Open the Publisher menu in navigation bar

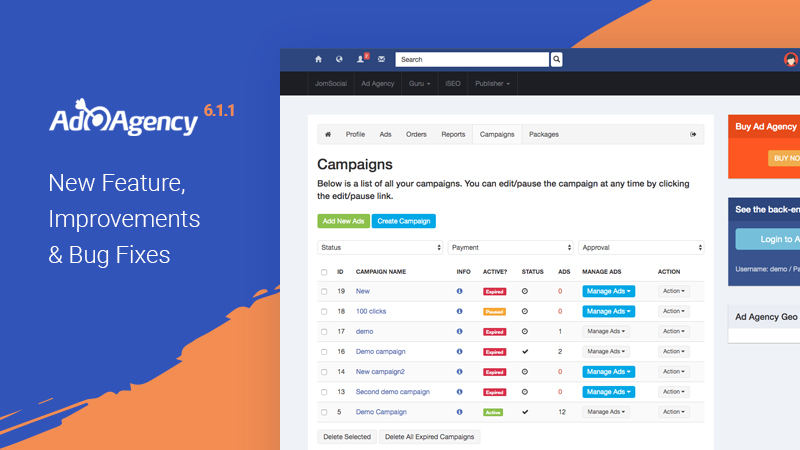click(x=492, y=84)
